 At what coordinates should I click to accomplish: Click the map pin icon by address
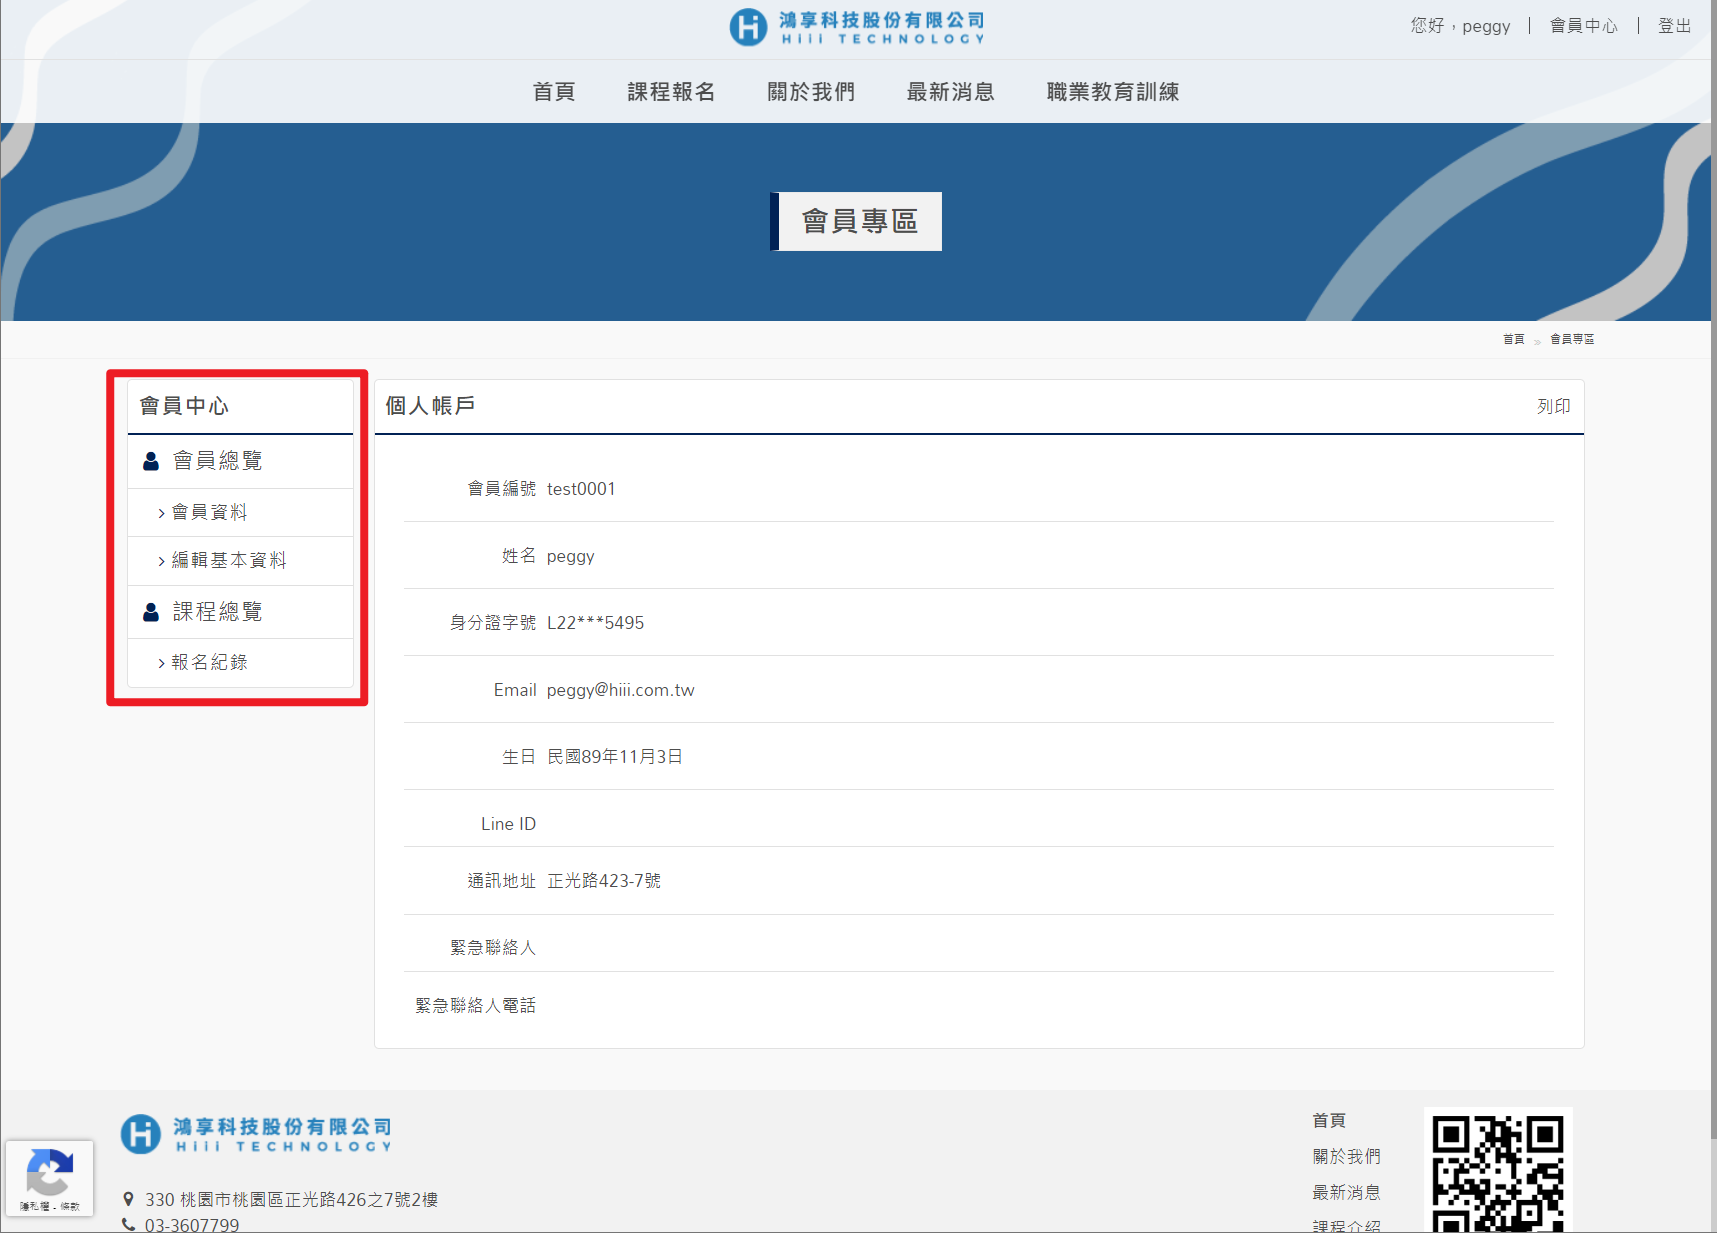128,1199
